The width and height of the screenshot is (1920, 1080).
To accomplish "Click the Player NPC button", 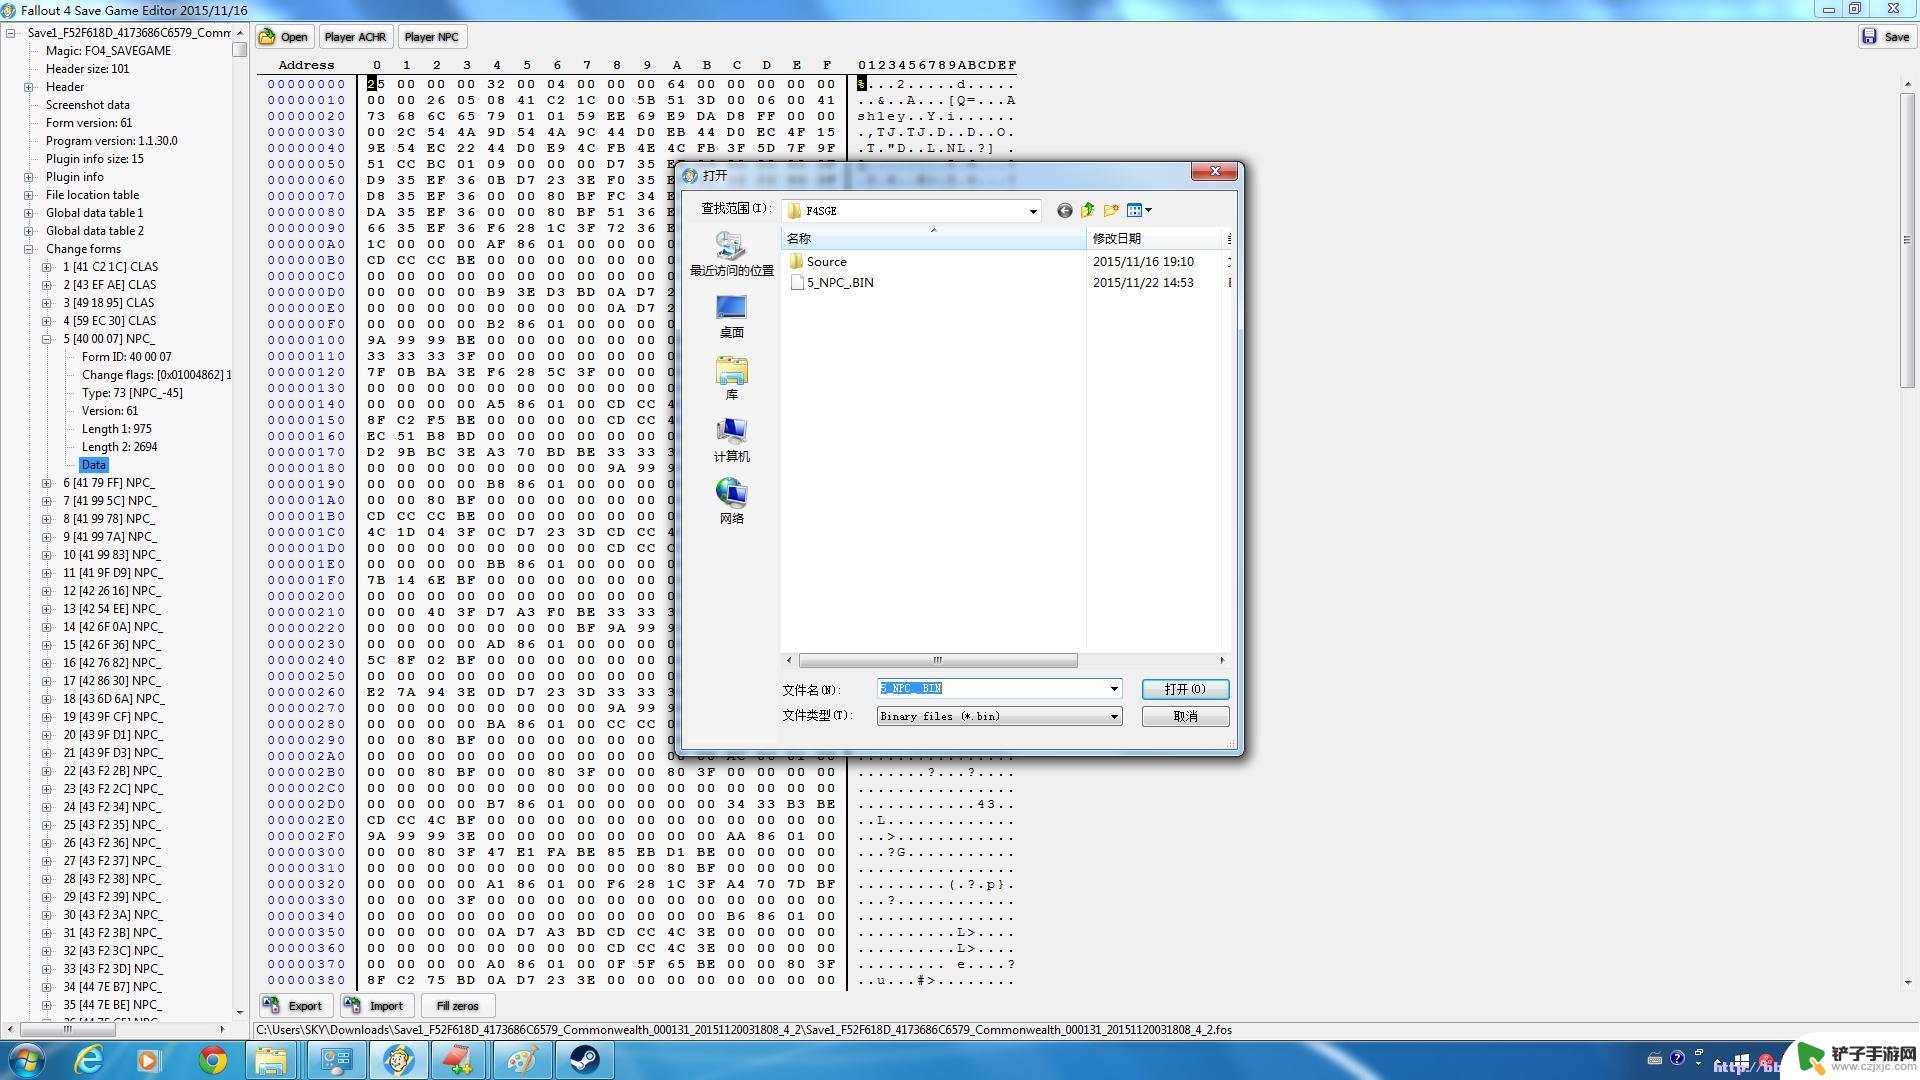I will [x=431, y=37].
